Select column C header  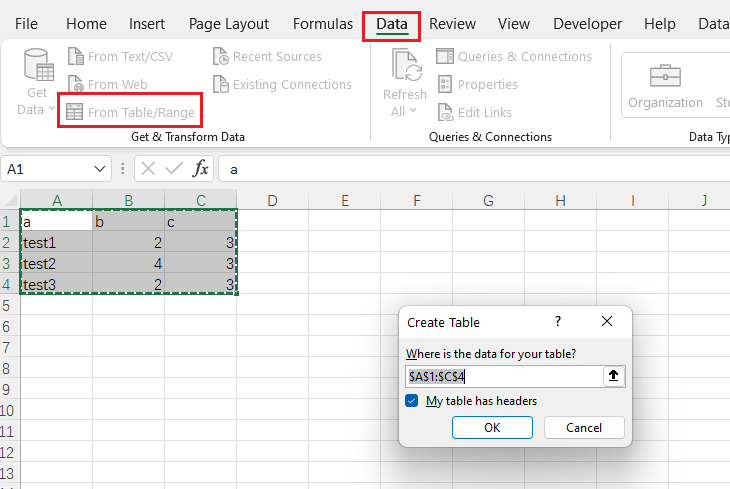tap(201, 200)
